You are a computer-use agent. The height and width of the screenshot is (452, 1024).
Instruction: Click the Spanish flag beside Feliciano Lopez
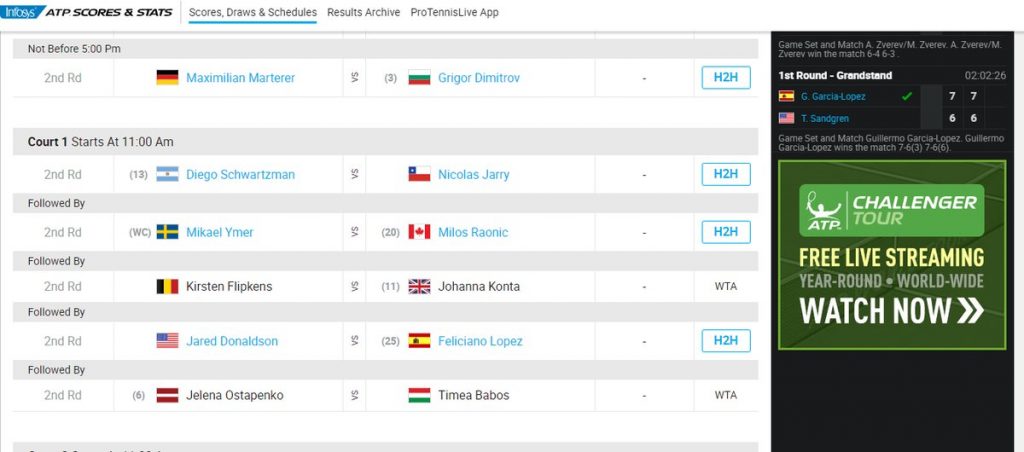419,341
